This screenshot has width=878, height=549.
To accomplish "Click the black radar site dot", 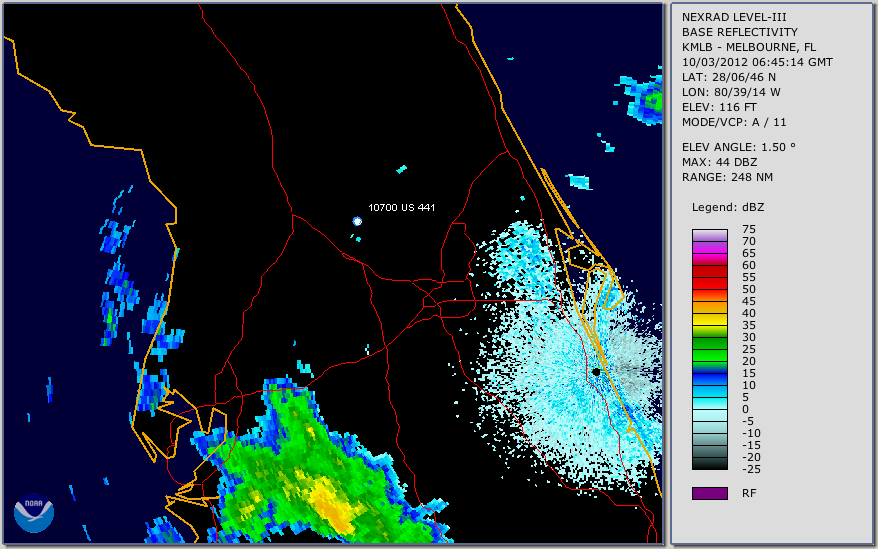I will [x=596, y=372].
